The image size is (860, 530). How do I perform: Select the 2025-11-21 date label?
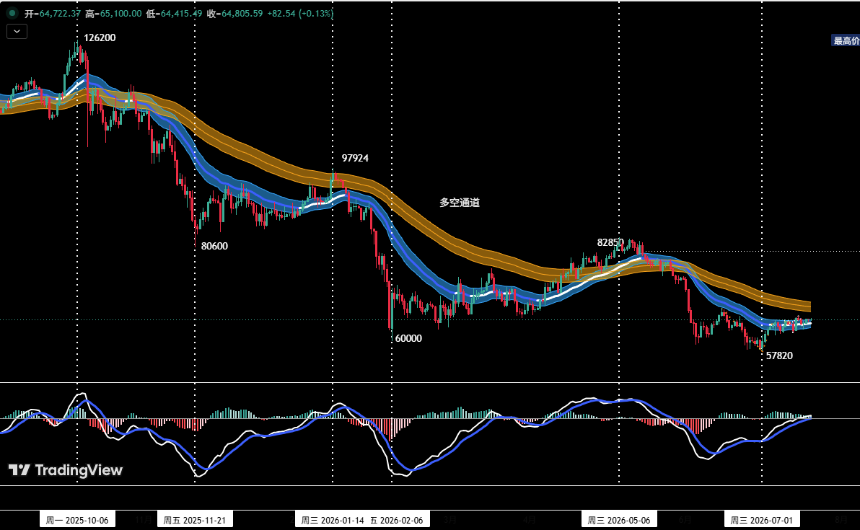(x=195, y=520)
